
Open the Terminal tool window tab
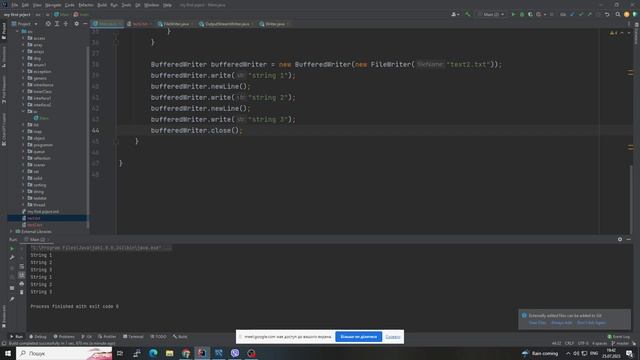point(133,337)
